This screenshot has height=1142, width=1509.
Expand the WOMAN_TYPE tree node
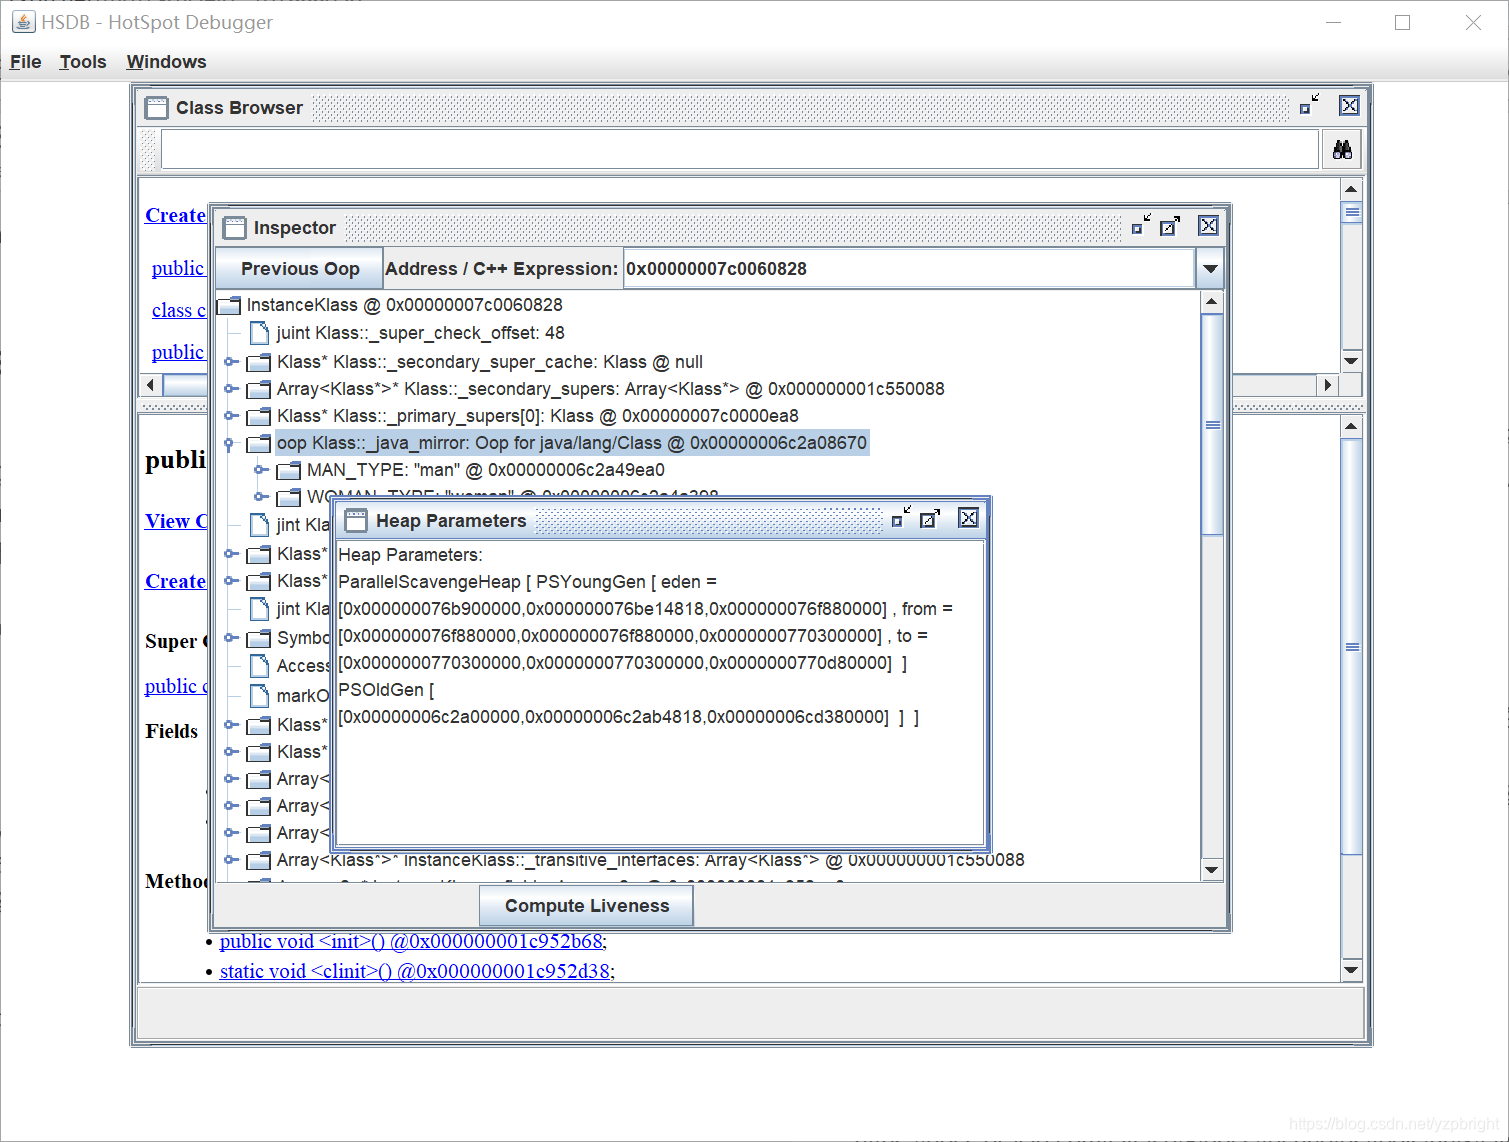(260, 496)
